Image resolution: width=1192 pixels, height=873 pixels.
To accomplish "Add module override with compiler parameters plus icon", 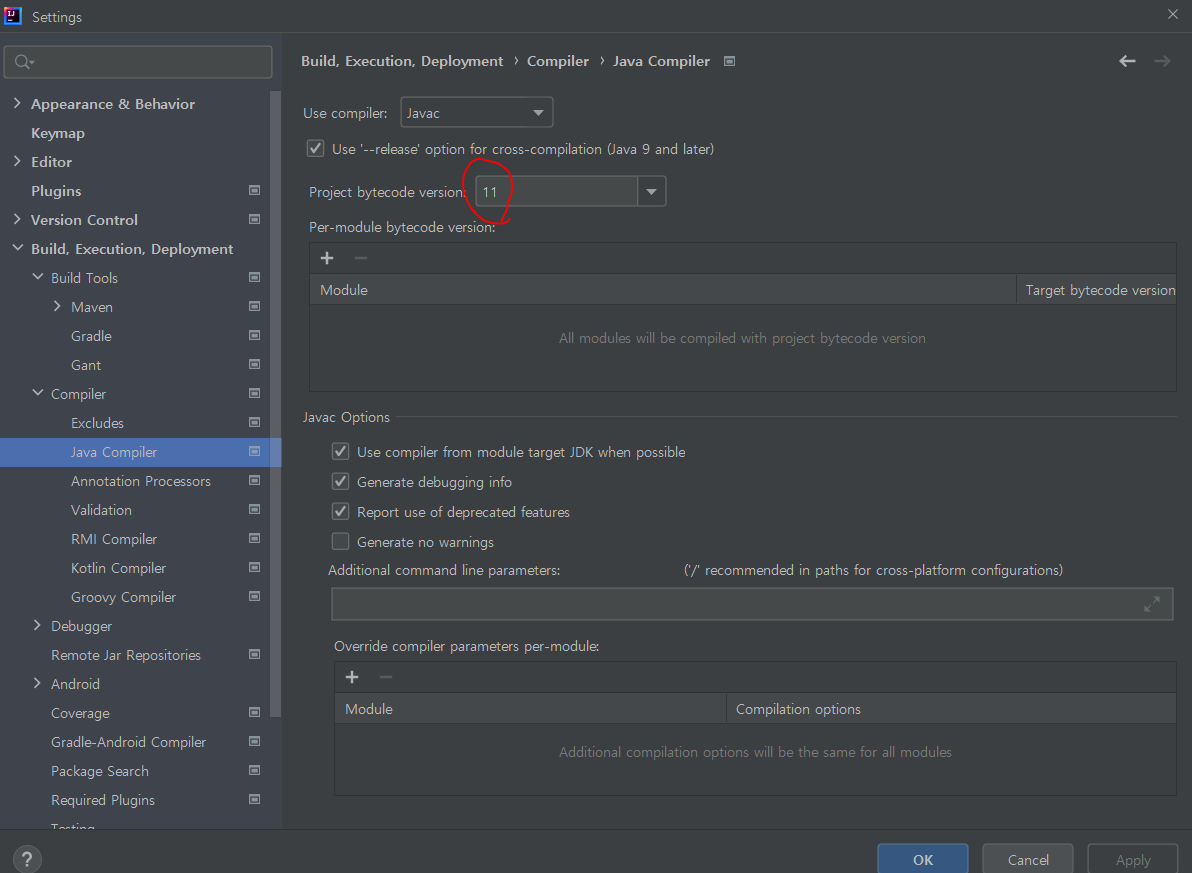I will click(x=352, y=677).
